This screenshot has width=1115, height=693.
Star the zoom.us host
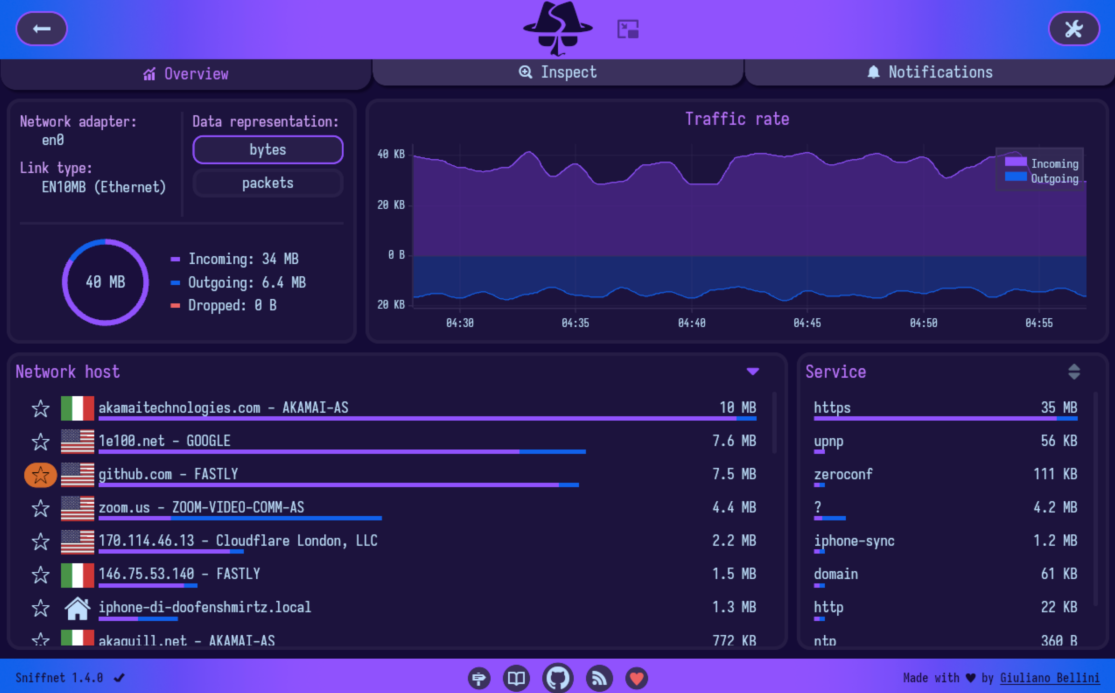click(x=40, y=508)
